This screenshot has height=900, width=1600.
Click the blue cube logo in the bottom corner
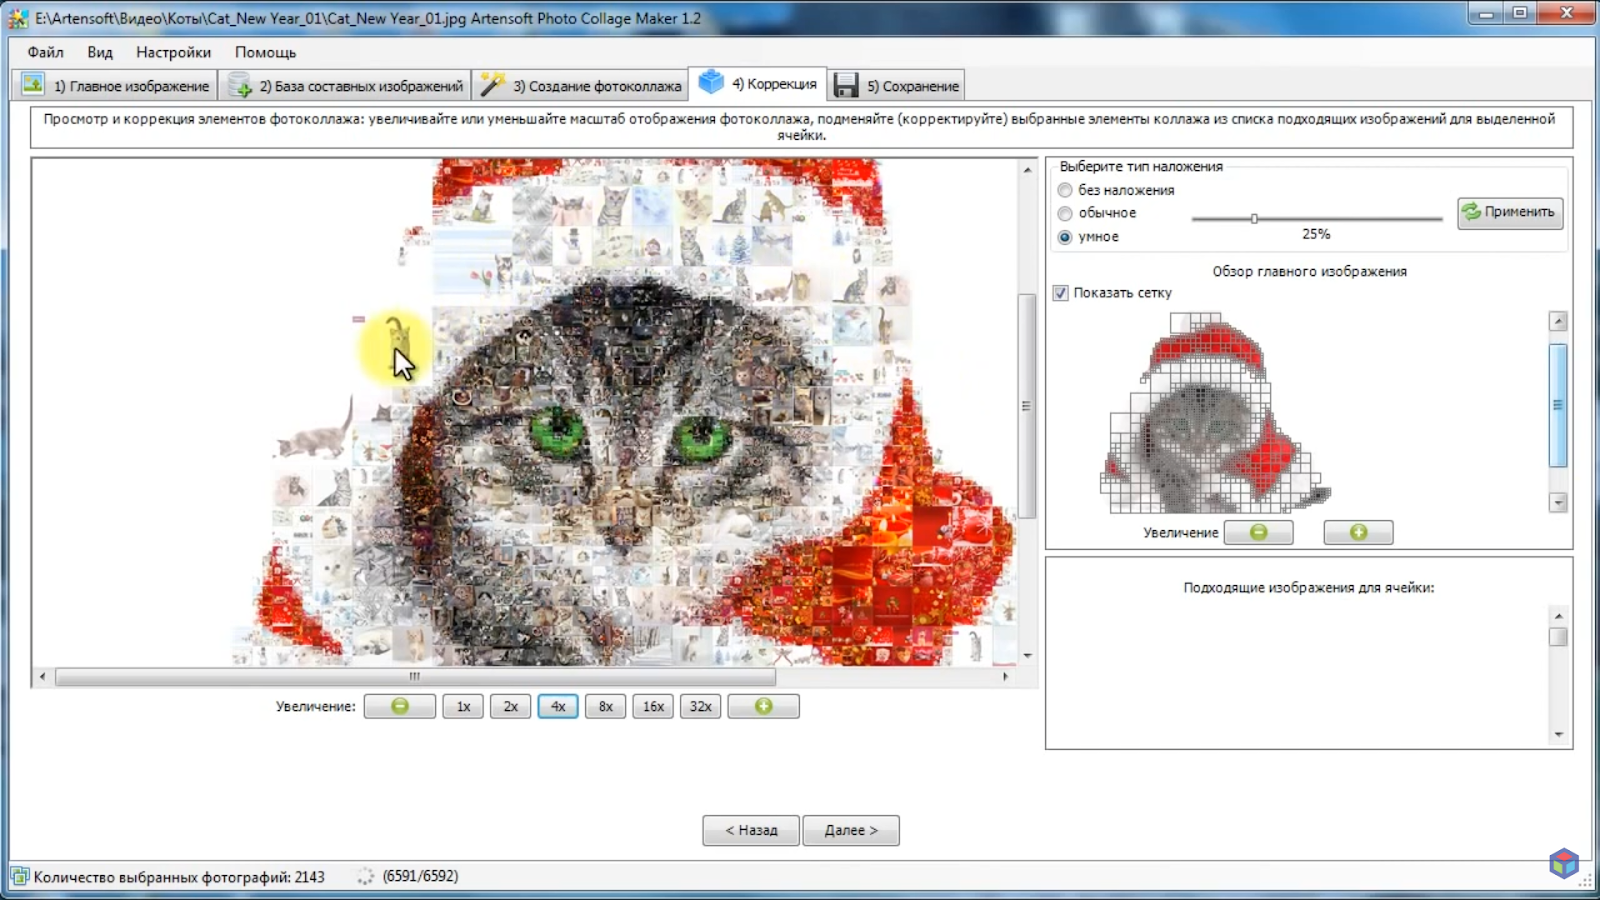tap(1564, 863)
